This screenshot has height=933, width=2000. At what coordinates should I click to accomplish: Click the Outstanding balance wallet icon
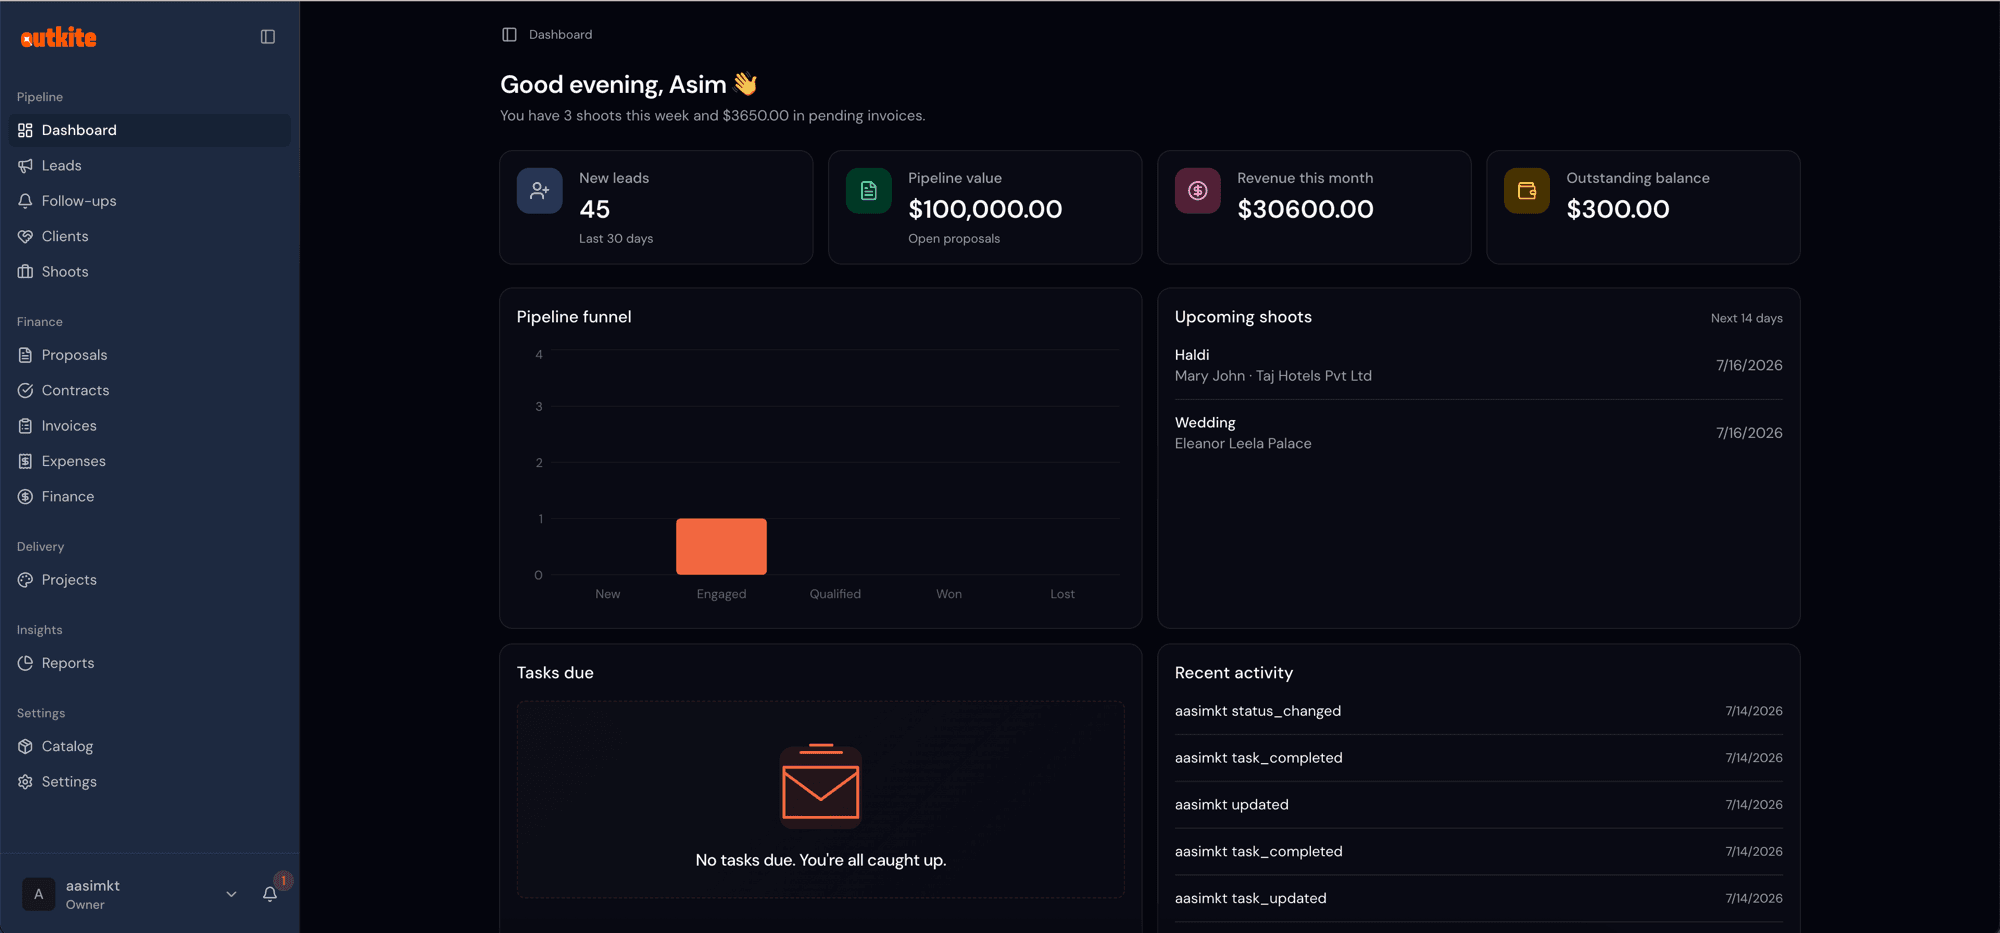(x=1526, y=191)
